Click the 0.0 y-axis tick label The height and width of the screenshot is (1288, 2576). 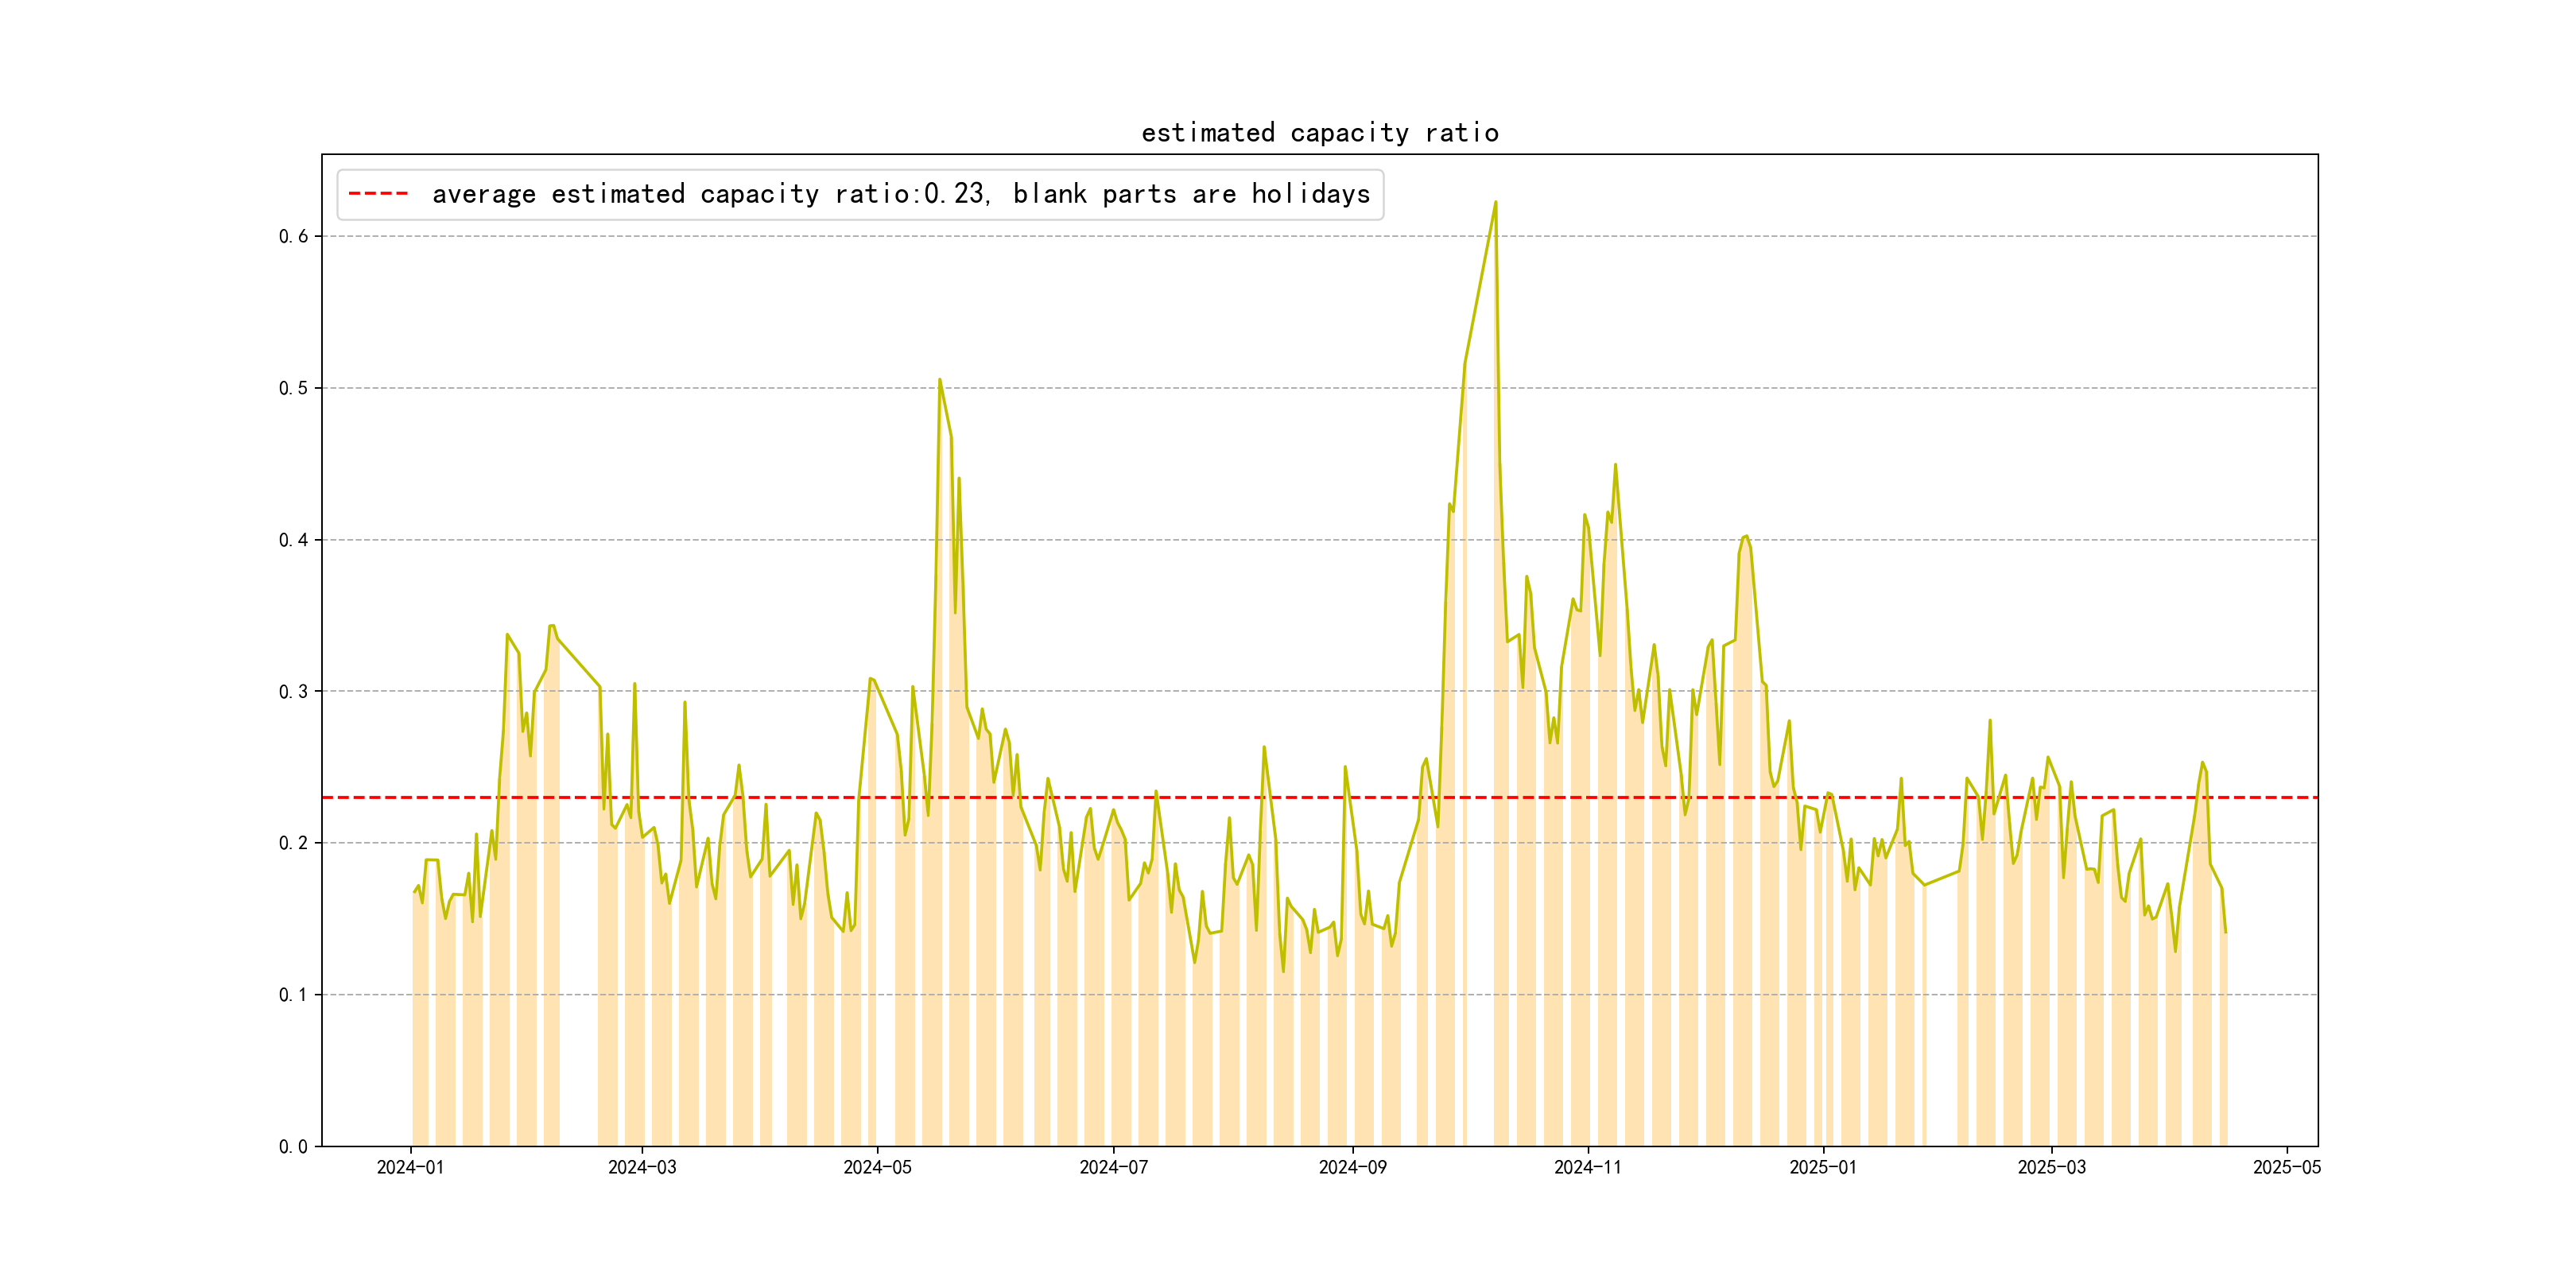(293, 1146)
